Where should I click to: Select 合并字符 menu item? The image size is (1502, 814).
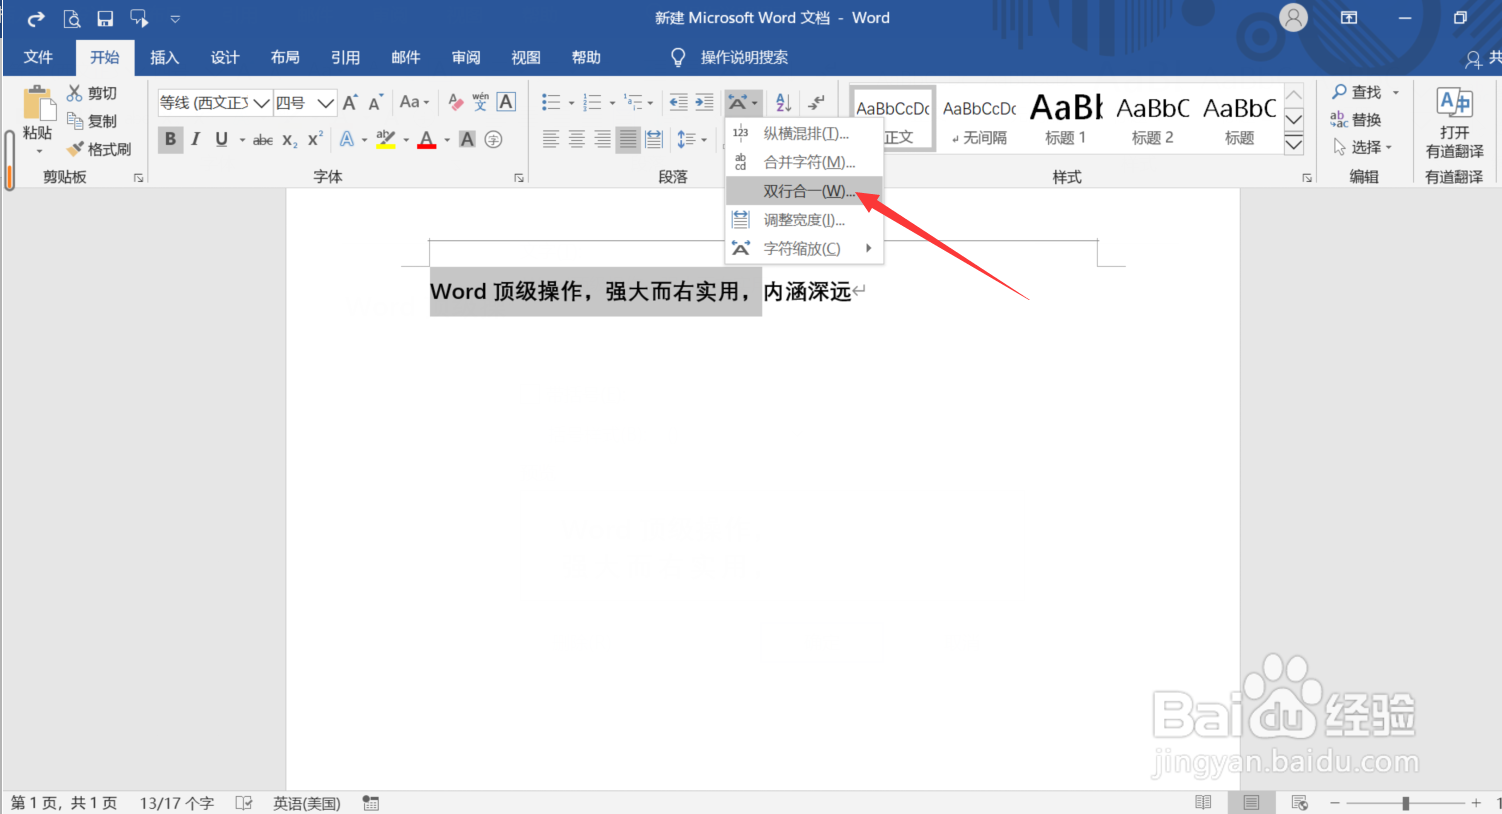804,162
